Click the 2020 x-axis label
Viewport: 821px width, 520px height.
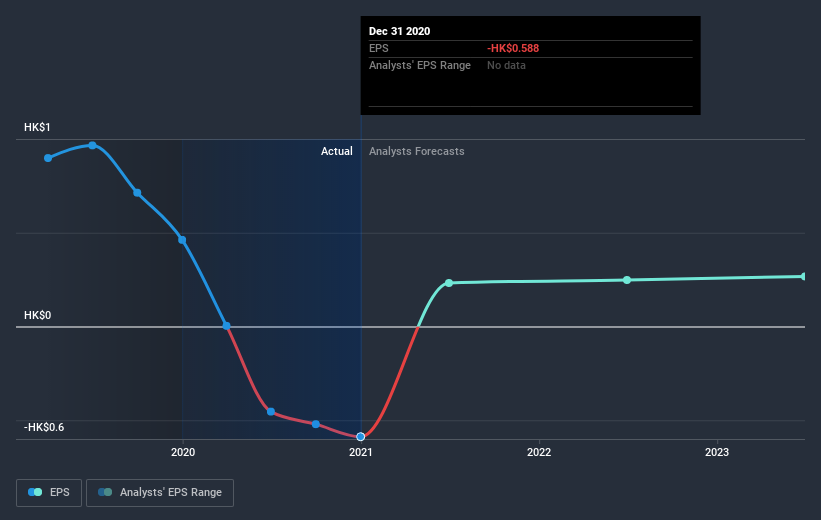point(183,452)
